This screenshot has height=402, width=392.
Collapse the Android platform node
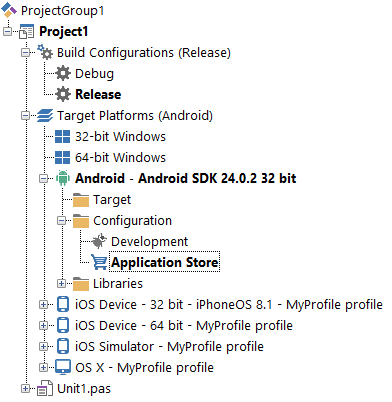tap(43, 179)
